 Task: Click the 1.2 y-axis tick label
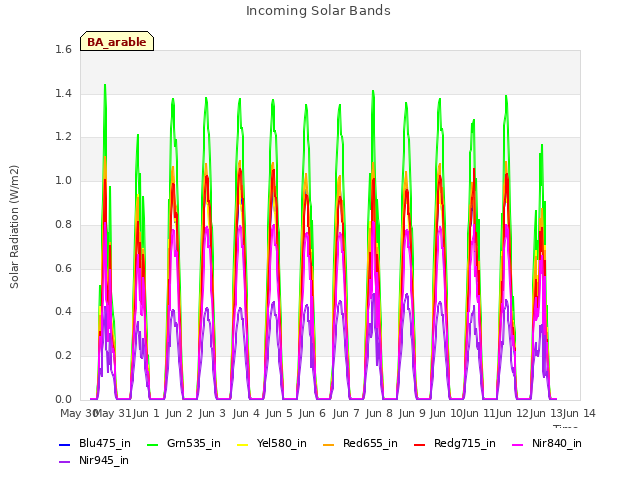[x=63, y=137]
